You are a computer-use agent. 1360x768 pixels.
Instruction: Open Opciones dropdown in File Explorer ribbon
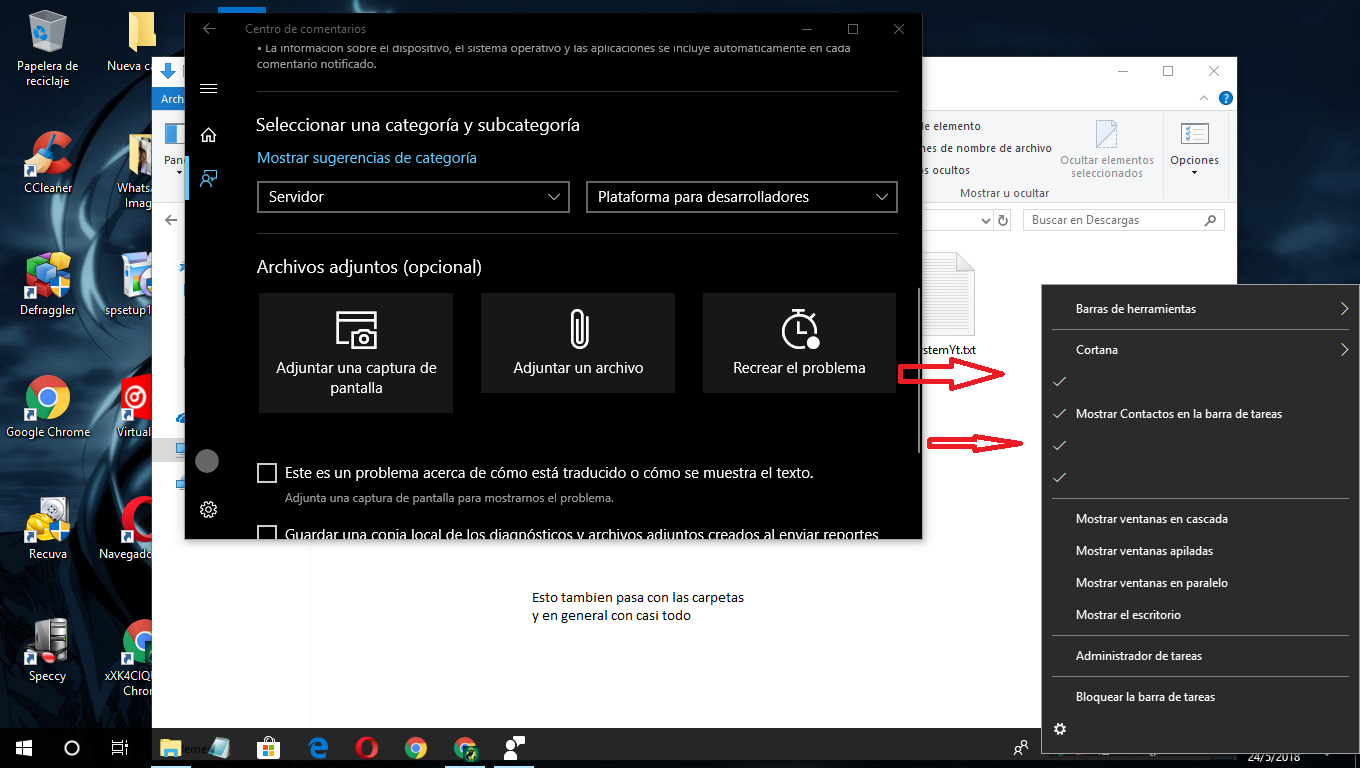[x=1194, y=148]
